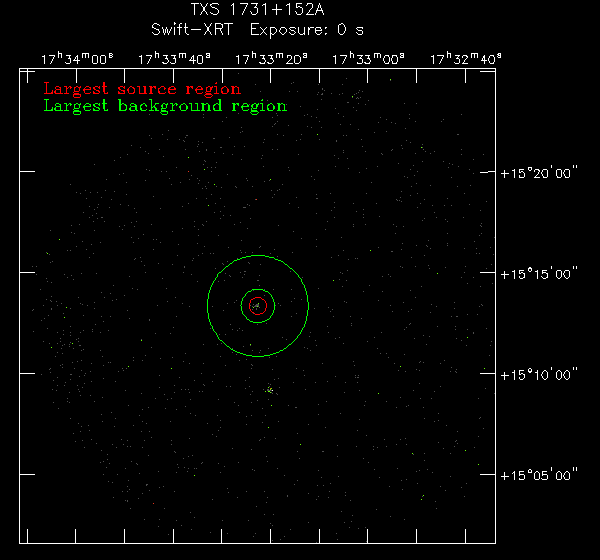Click the declination label +15°15'00"
600x560 pixels.
point(539,274)
